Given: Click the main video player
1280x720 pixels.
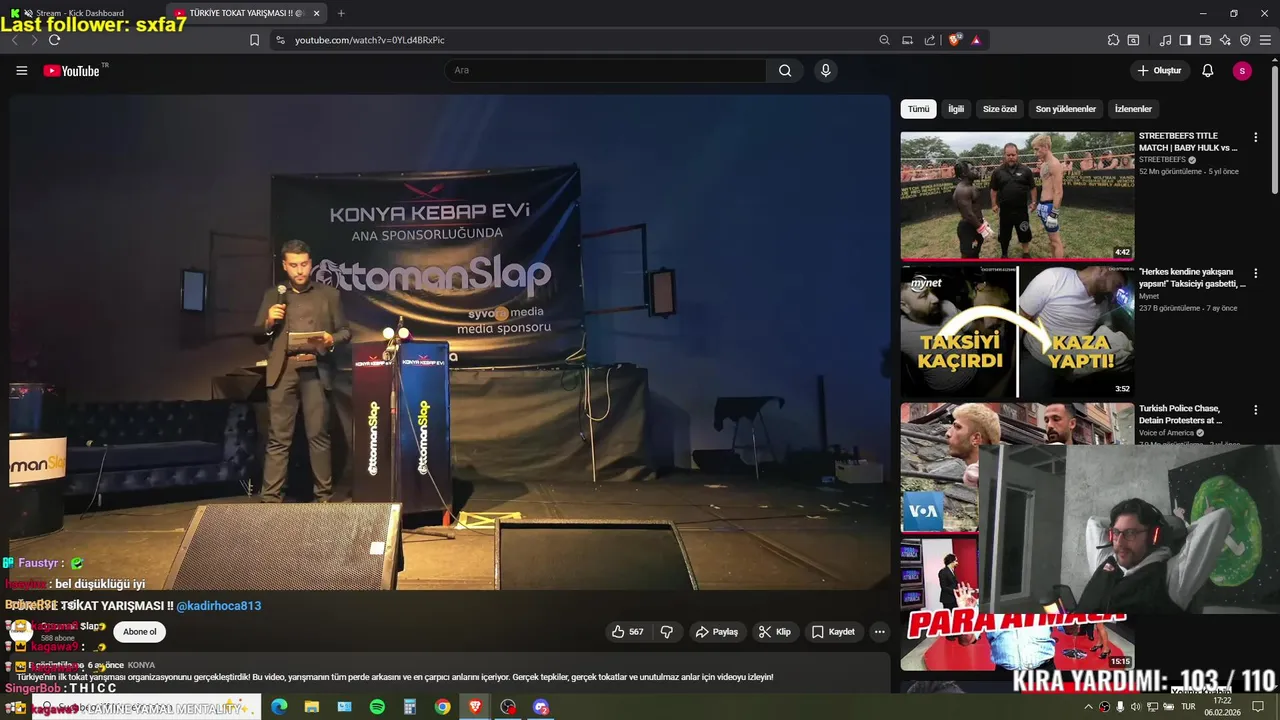Looking at the screenshot, I should 450,342.
